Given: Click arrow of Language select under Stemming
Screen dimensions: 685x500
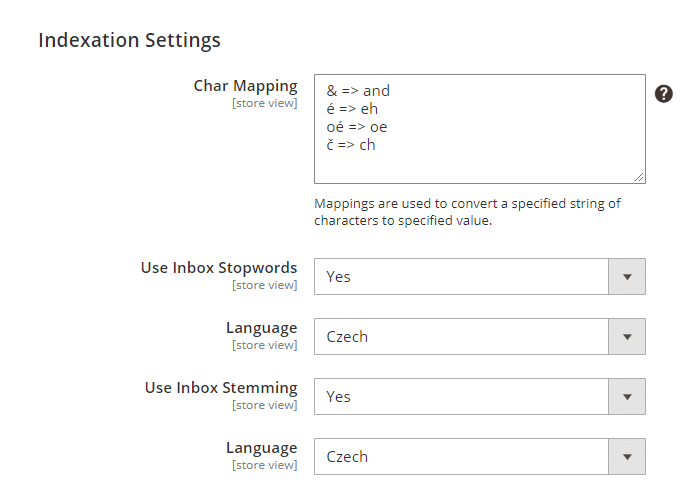Looking at the screenshot, I should pyautogui.click(x=627, y=457).
